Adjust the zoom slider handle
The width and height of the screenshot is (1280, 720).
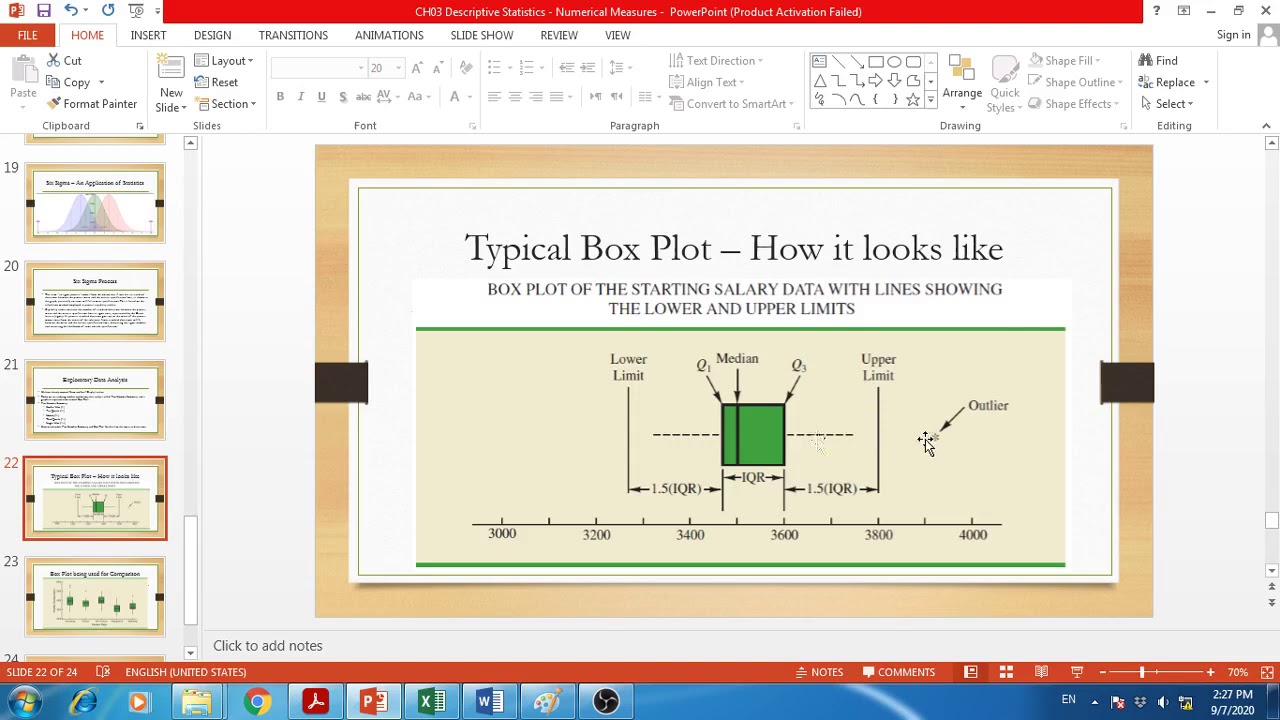1142,672
